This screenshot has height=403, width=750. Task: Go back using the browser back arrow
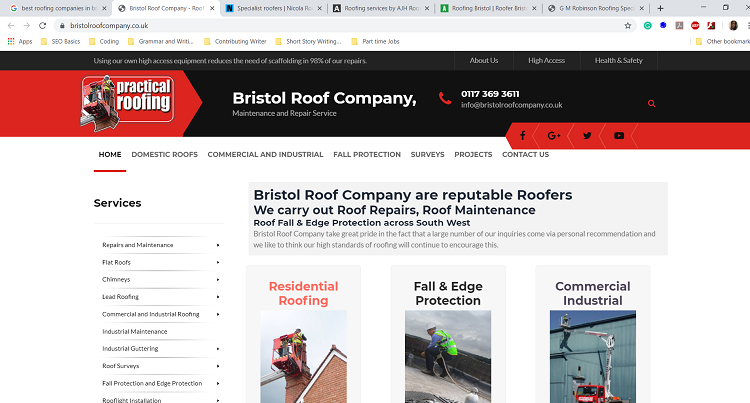[x=11, y=26]
